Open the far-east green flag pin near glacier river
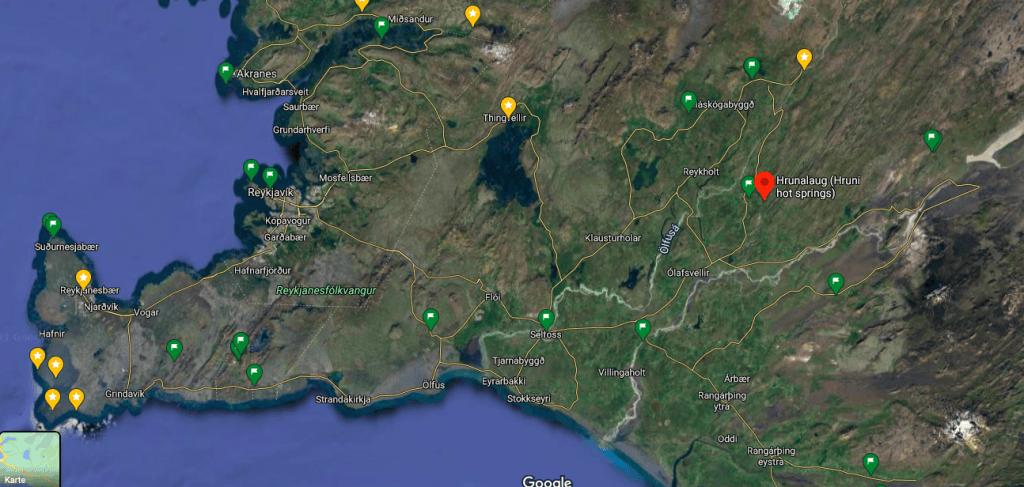Viewport: 1024px width, 487px height. (932, 140)
